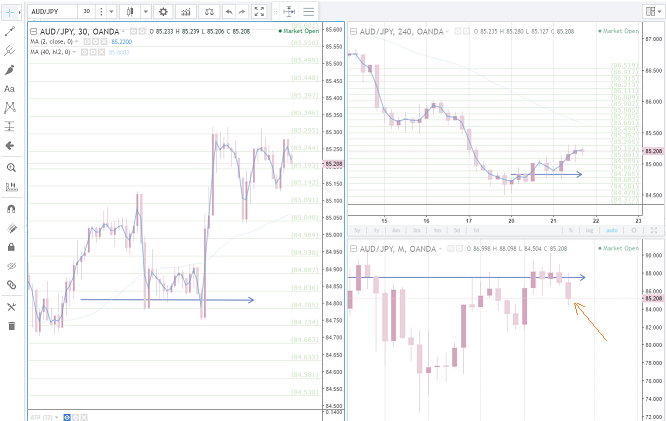
Task: Click the compare symbols scale icon
Action: pyautogui.click(x=208, y=11)
